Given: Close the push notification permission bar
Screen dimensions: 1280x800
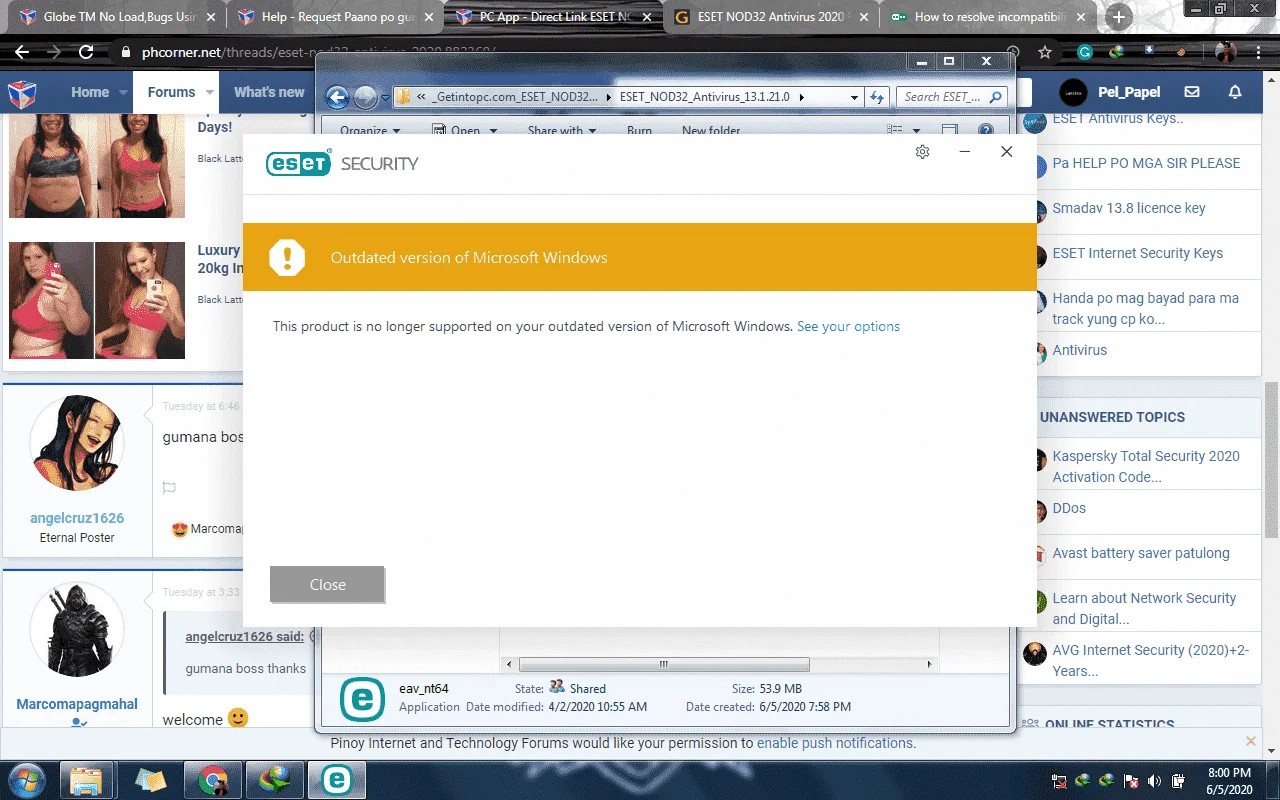Looking at the screenshot, I should (x=1251, y=741).
